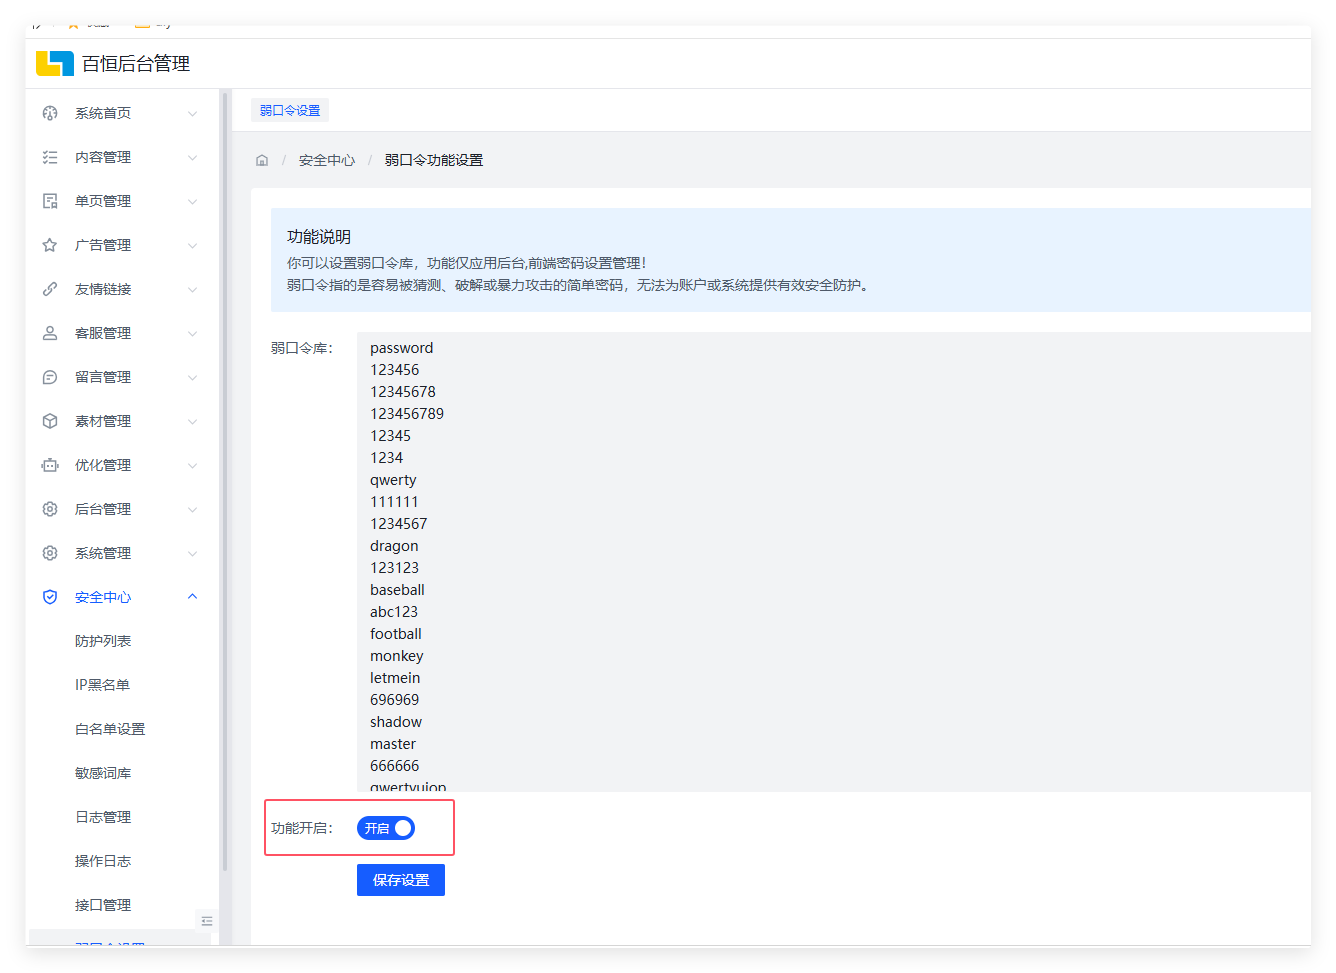
Task: Expand the 后台管理 menu chevron
Action: coord(193,509)
